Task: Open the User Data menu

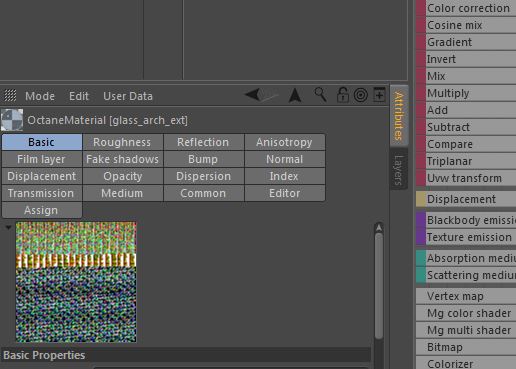Action: click(x=128, y=96)
